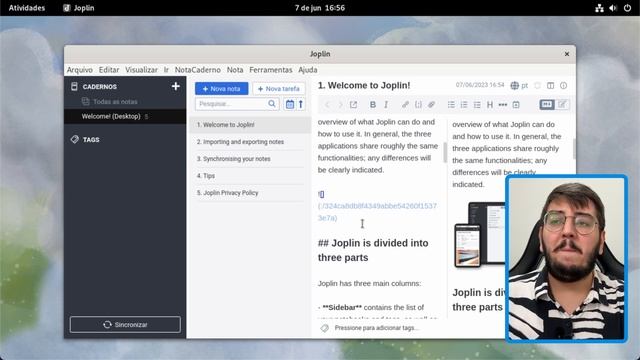The image size is (640, 360).
Task: Open the sort-by-date calendar icon in note list
Action: [x=290, y=104]
